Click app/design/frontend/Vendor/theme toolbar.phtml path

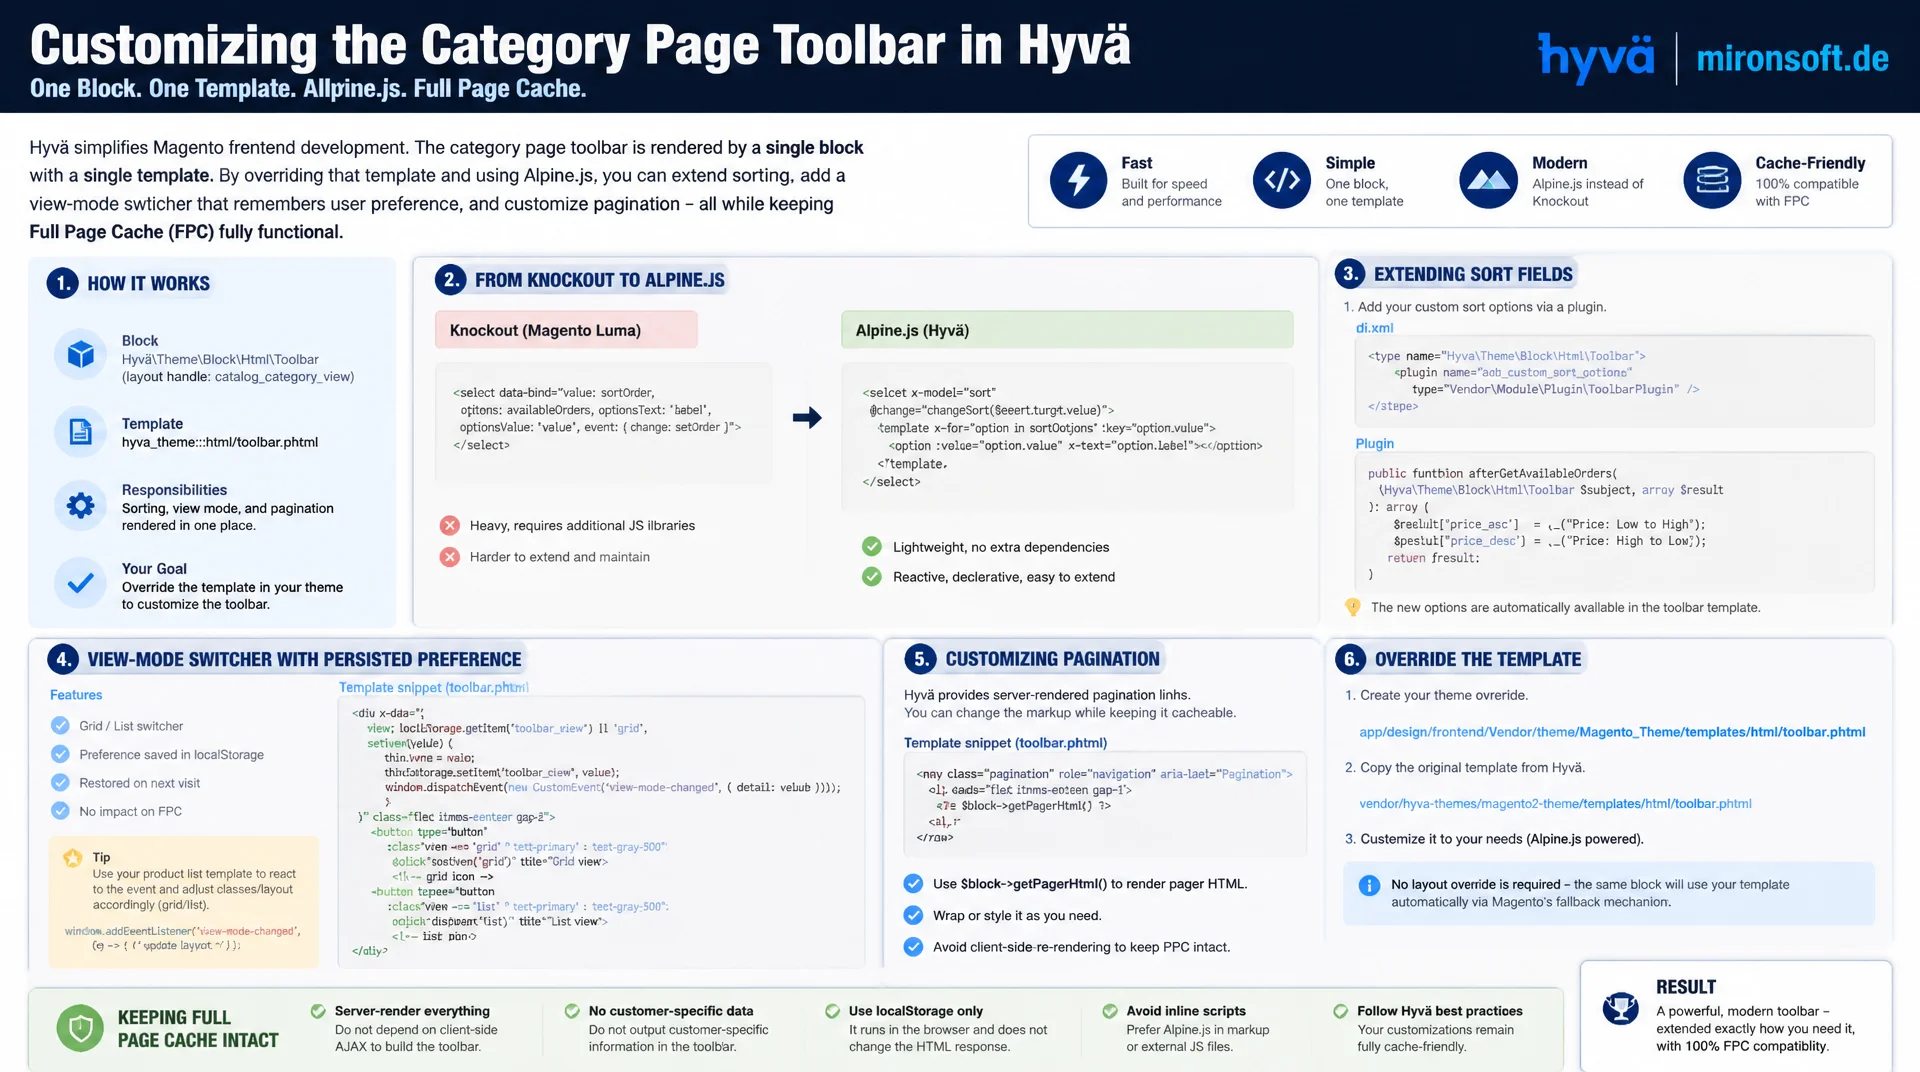(x=1612, y=732)
